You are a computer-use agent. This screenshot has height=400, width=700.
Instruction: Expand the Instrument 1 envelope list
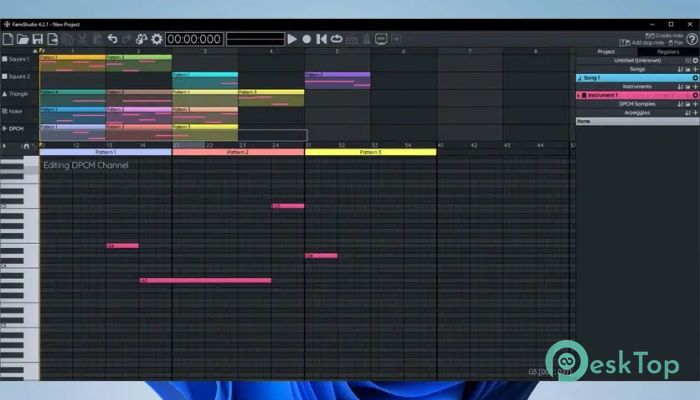click(x=579, y=95)
